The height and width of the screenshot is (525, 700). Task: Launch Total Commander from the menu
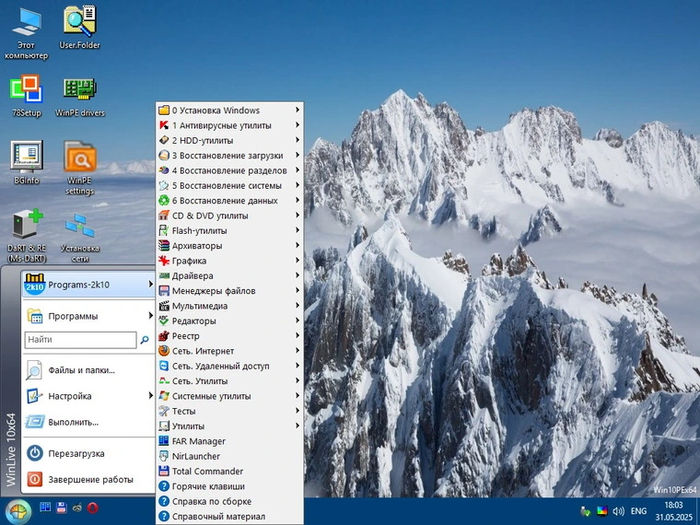[x=207, y=471]
